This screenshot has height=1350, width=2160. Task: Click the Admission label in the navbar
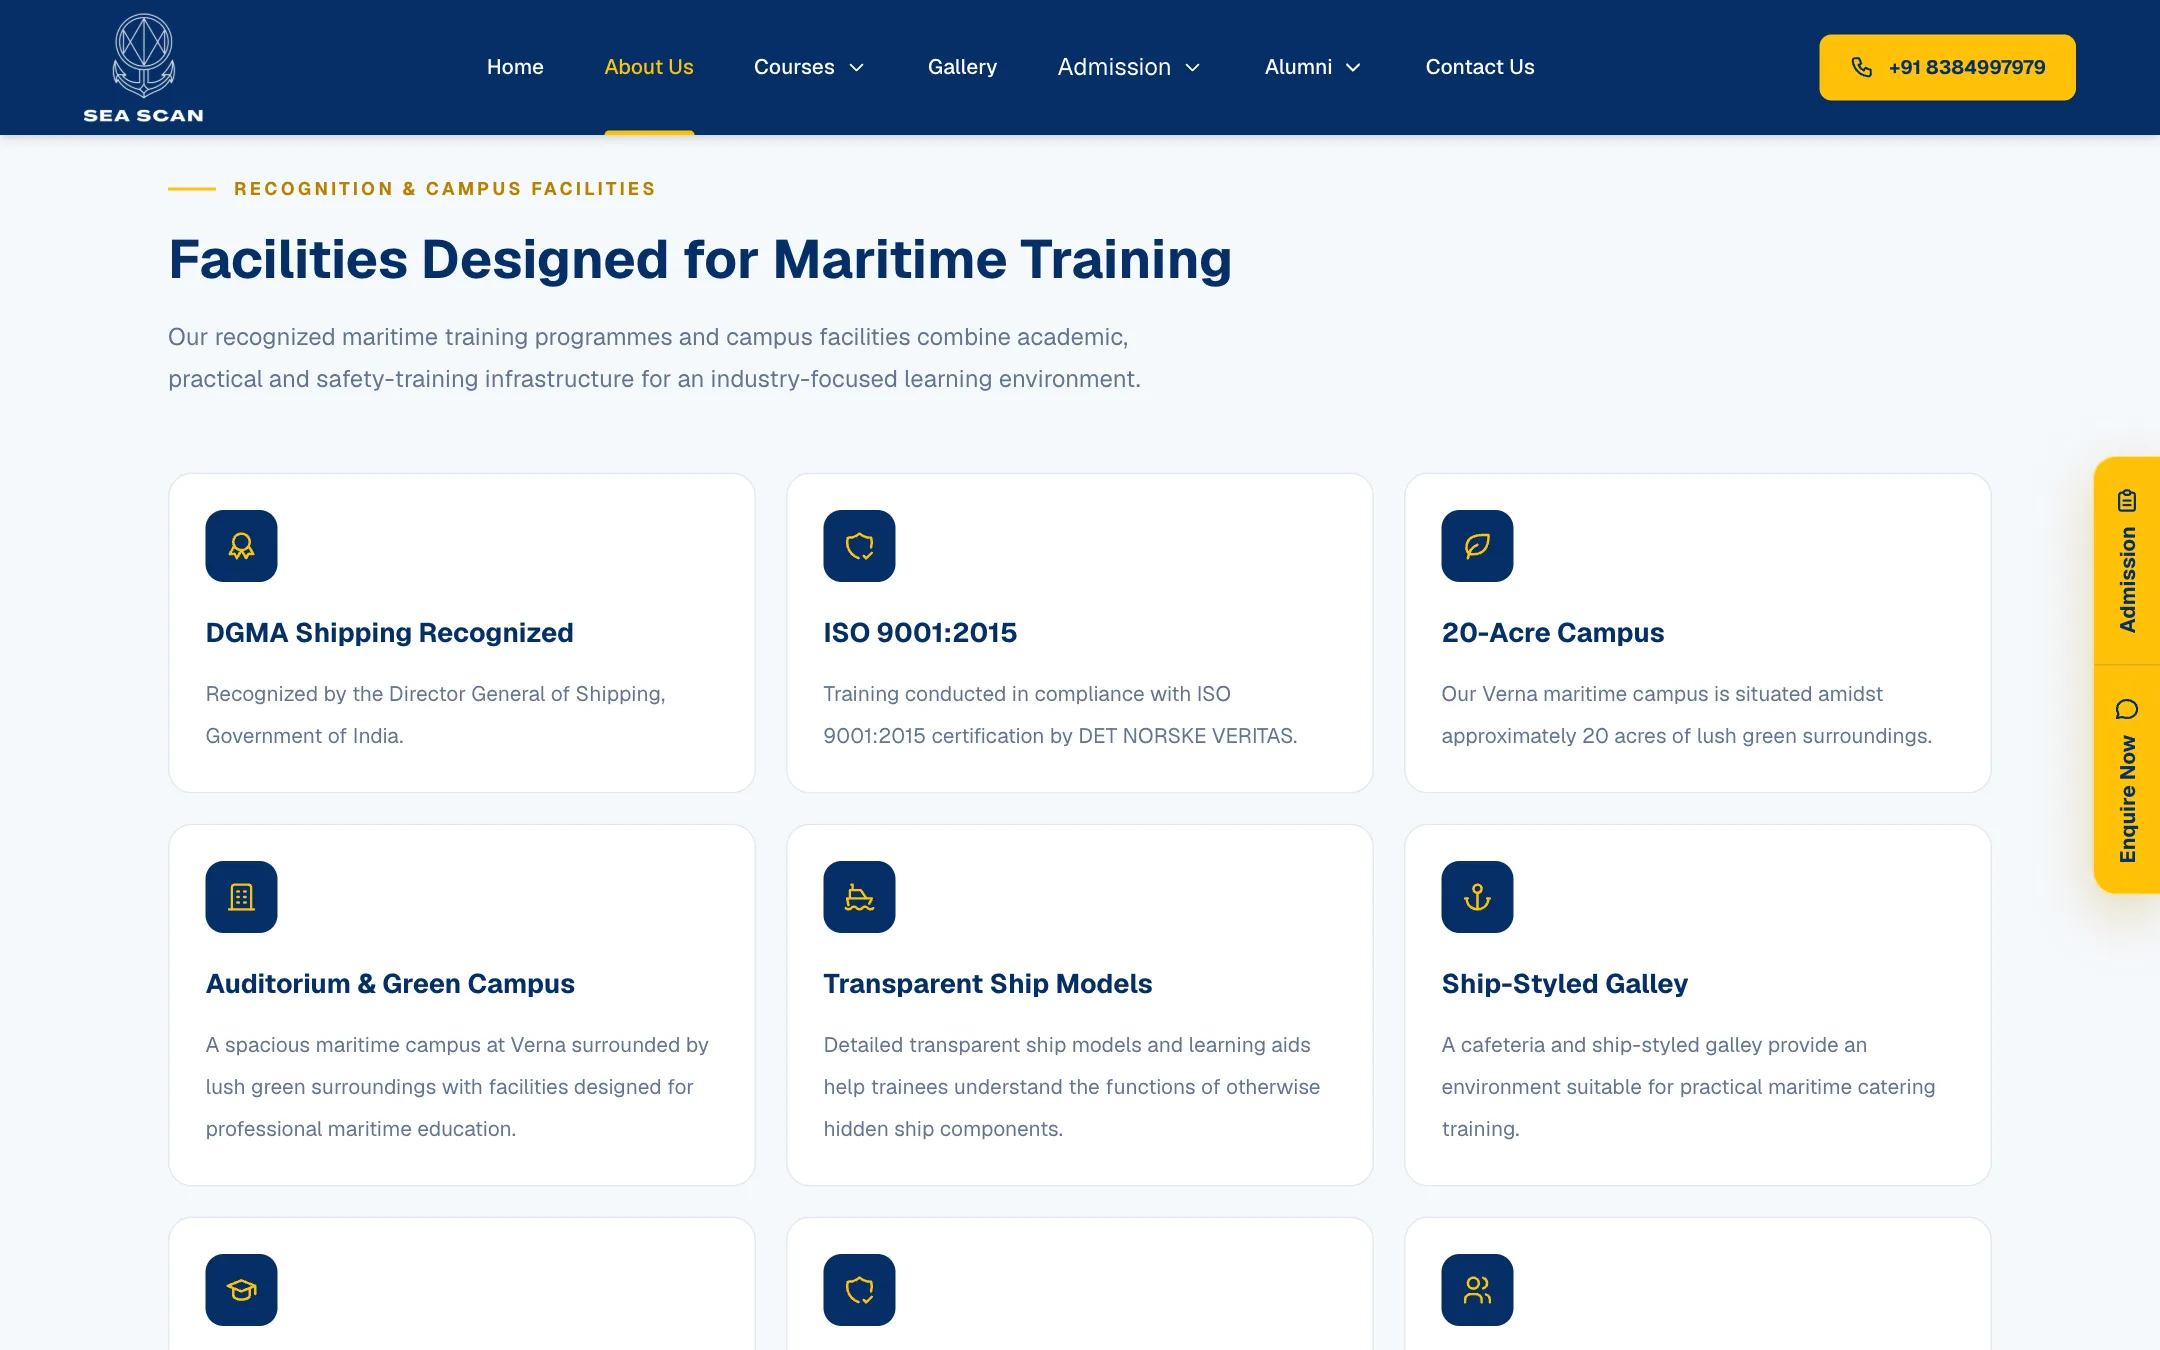click(1114, 67)
